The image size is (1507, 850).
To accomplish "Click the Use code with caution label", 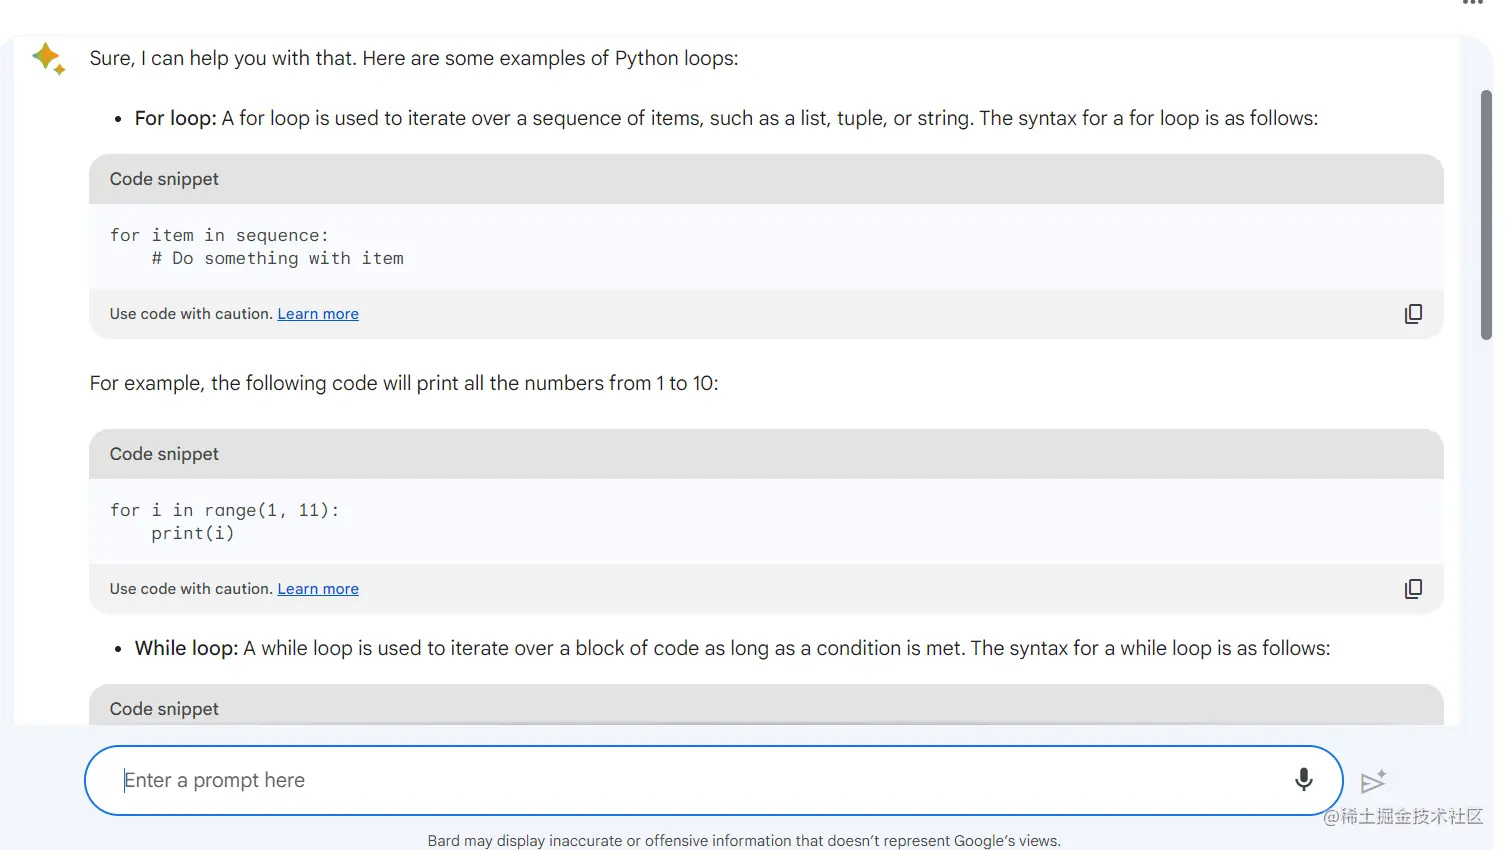I will pos(190,313).
